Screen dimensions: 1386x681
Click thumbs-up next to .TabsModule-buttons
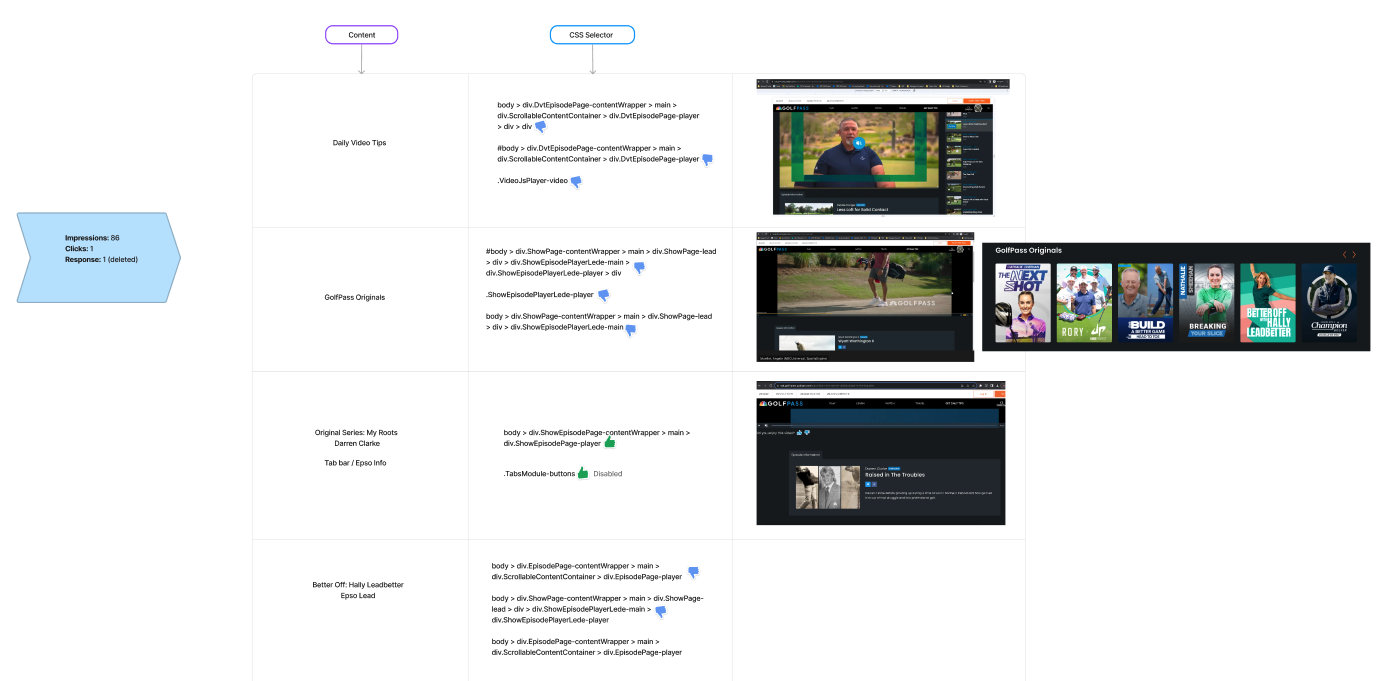pyautogui.click(x=583, y=473)
